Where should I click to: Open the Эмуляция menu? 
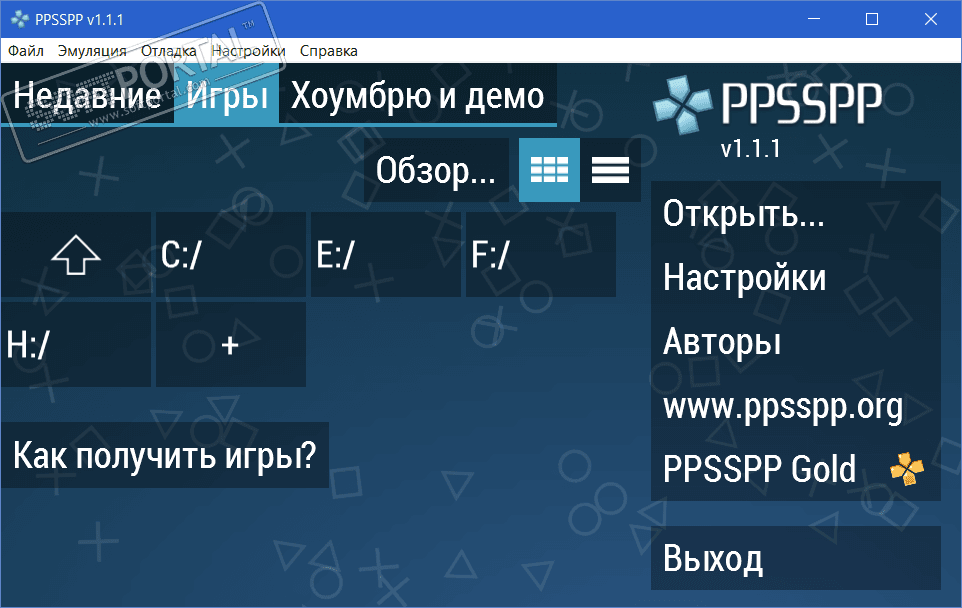coord(92,51)
